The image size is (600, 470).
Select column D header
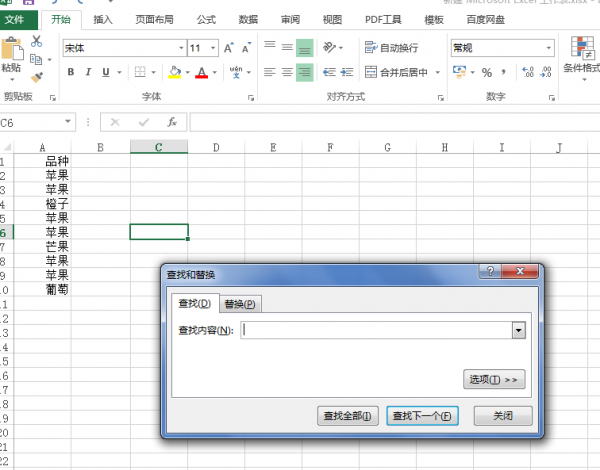216,147
